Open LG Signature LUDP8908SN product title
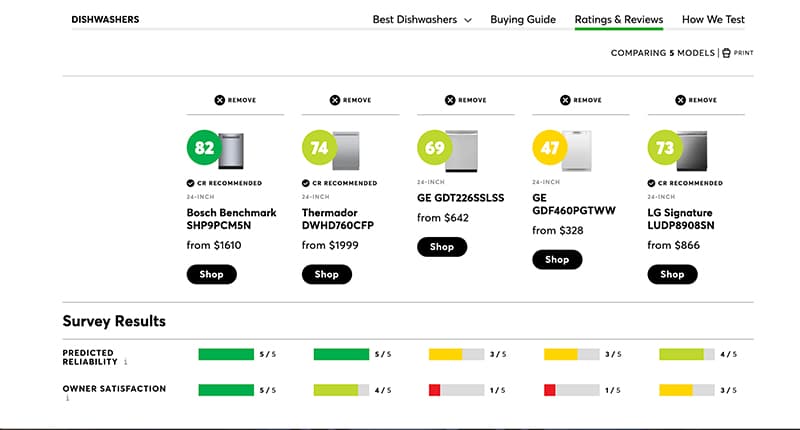Viewport: 800px width, 430px height. coord(681,219)
